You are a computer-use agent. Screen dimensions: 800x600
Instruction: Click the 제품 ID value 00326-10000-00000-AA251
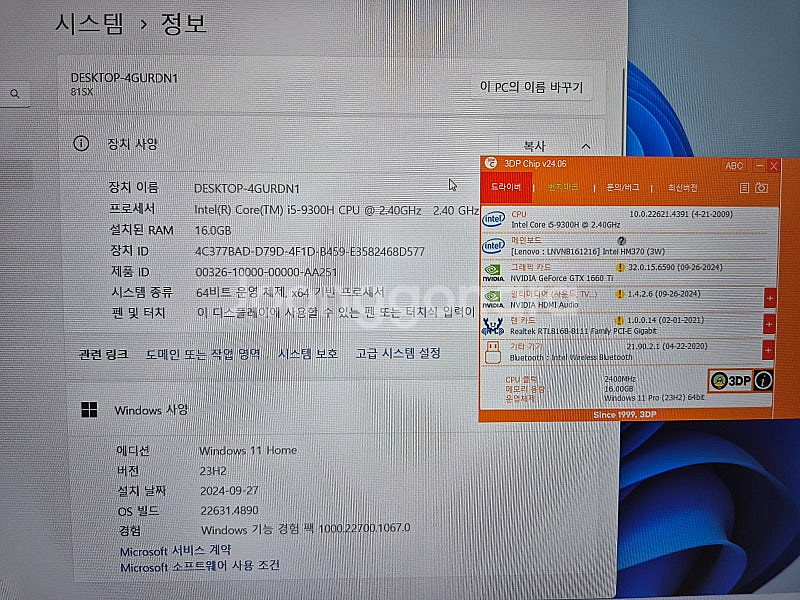[x=266, y=272]
